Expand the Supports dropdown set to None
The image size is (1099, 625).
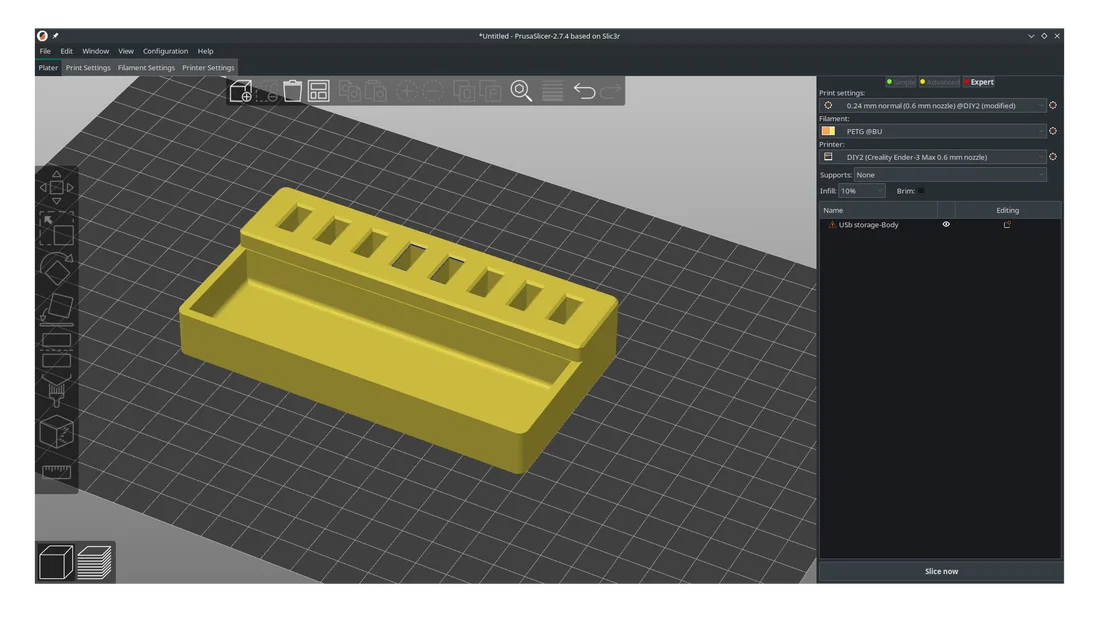(950, 175)
